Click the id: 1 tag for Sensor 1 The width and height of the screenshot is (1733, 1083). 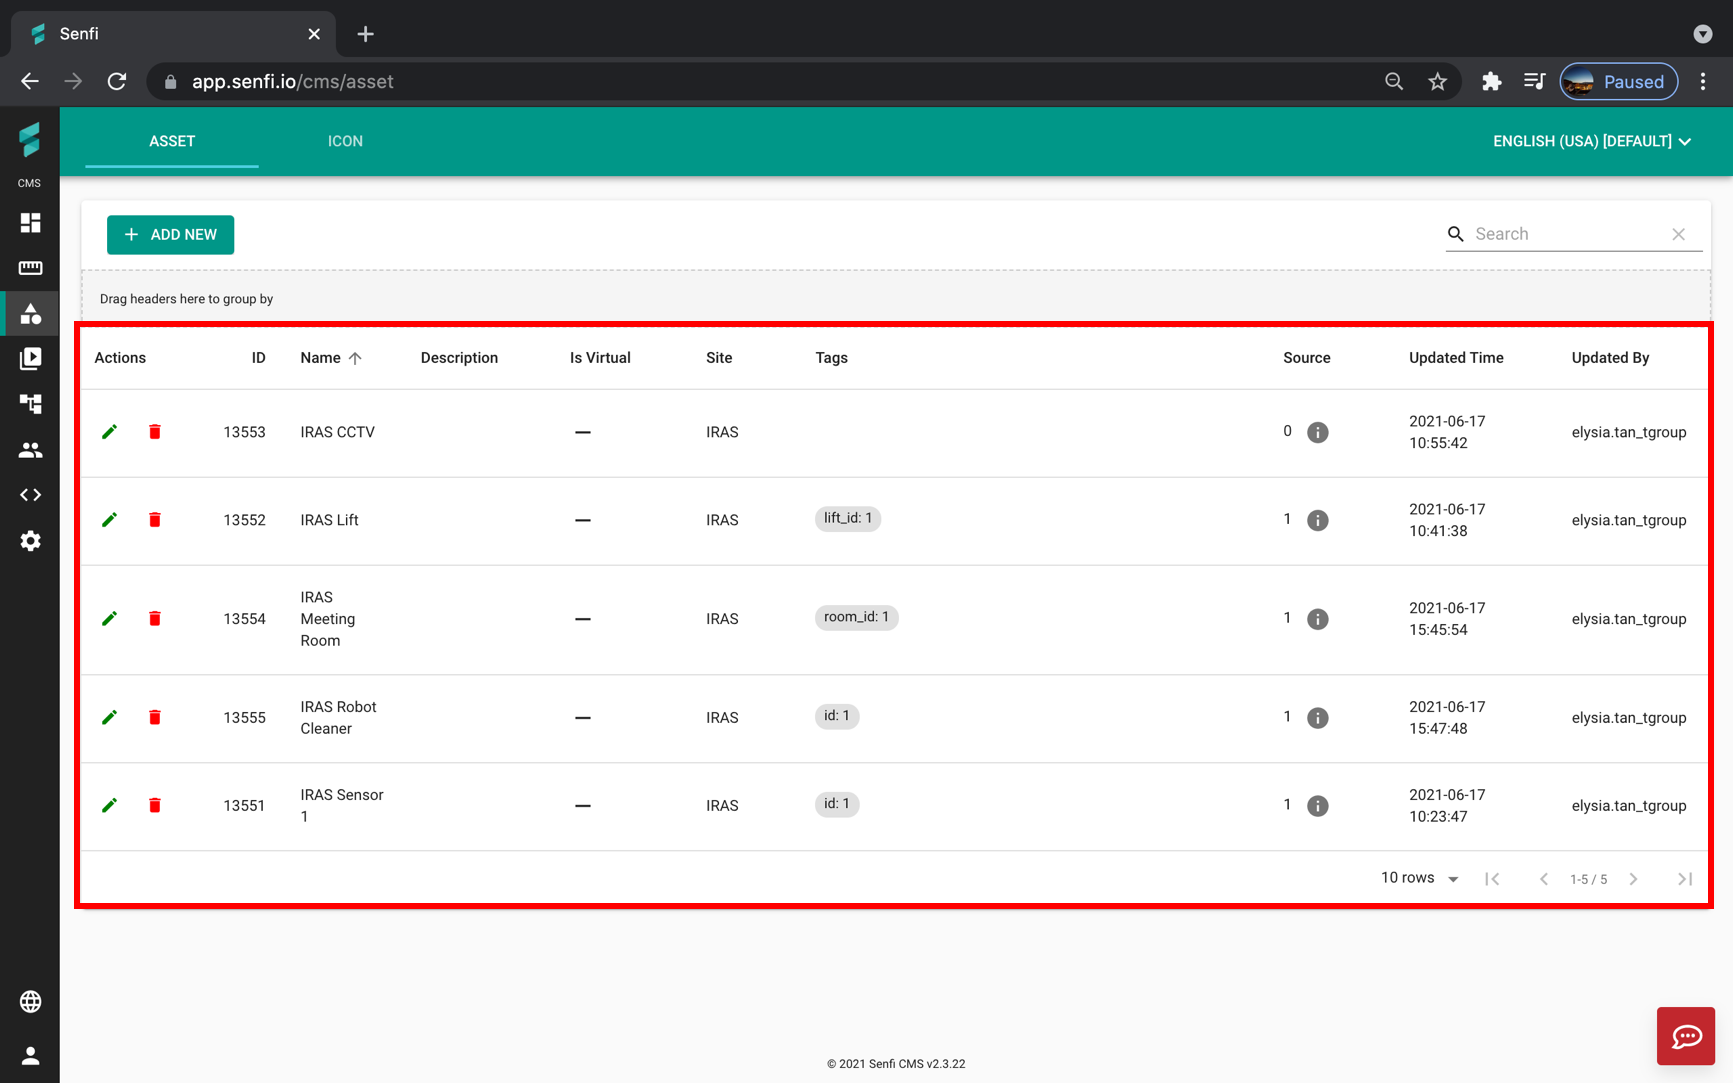pos(837,804)
